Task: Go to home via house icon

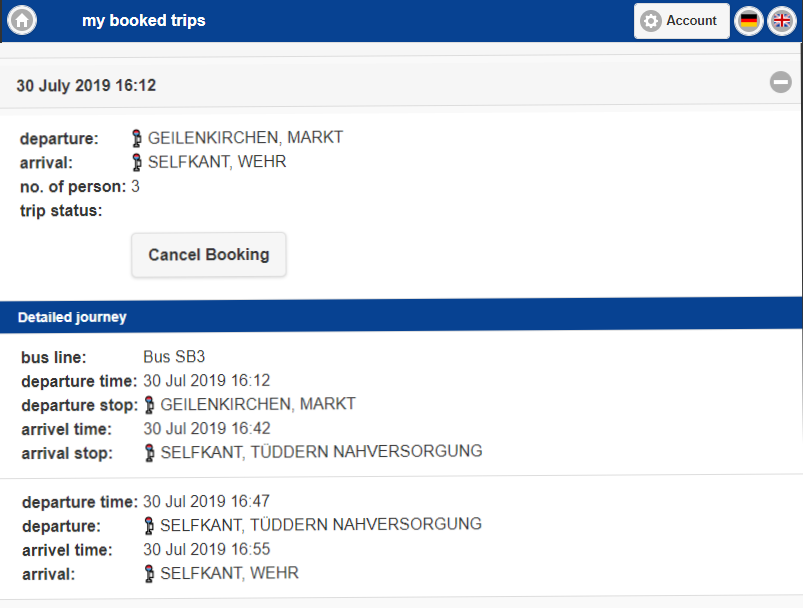Action: (x=22, y=20)
